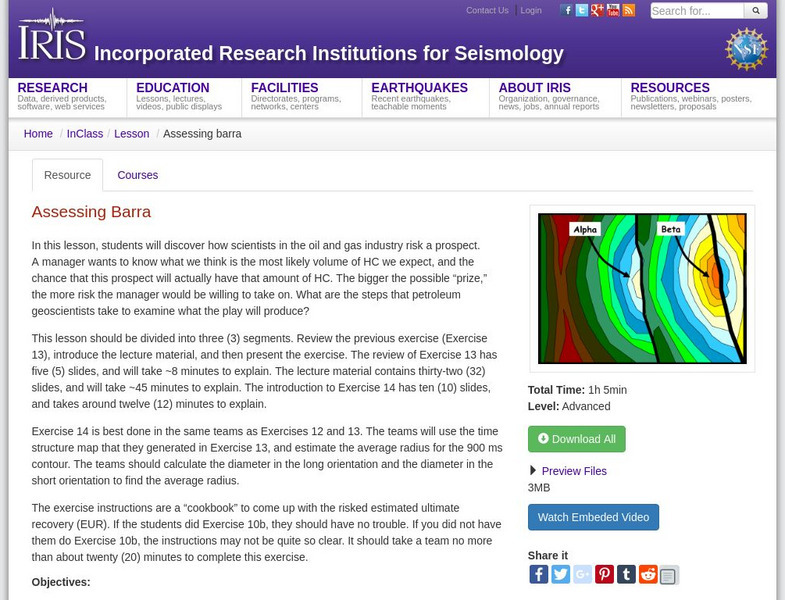This screenshot has height=600, width=785.
Task: Open the YouTube icon in header
Action: click(613, 10)
